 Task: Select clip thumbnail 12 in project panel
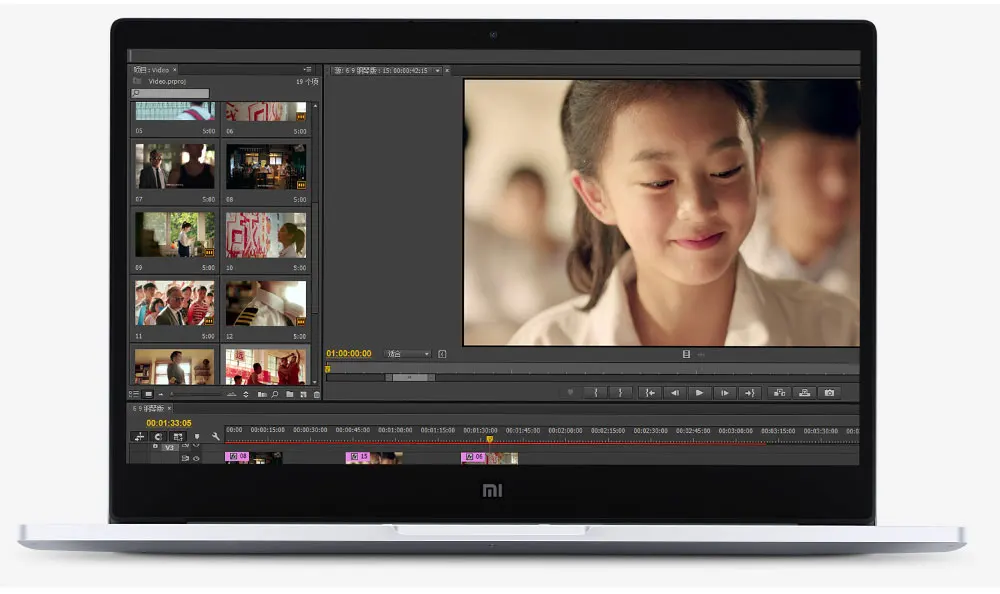click(x=266, y=303)
